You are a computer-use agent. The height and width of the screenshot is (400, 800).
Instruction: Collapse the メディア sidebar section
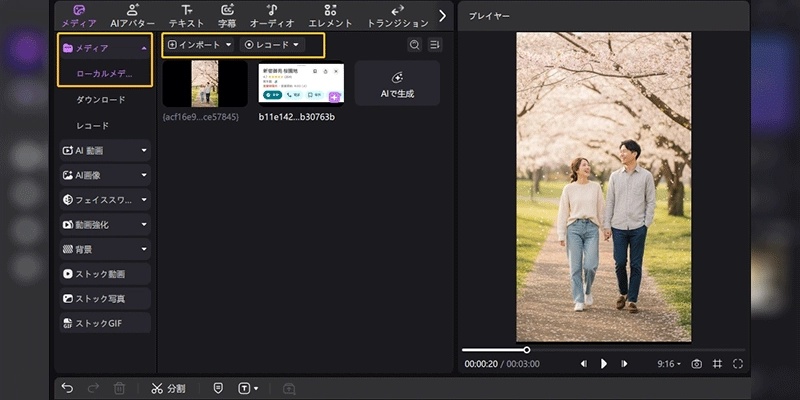point(144,48)
